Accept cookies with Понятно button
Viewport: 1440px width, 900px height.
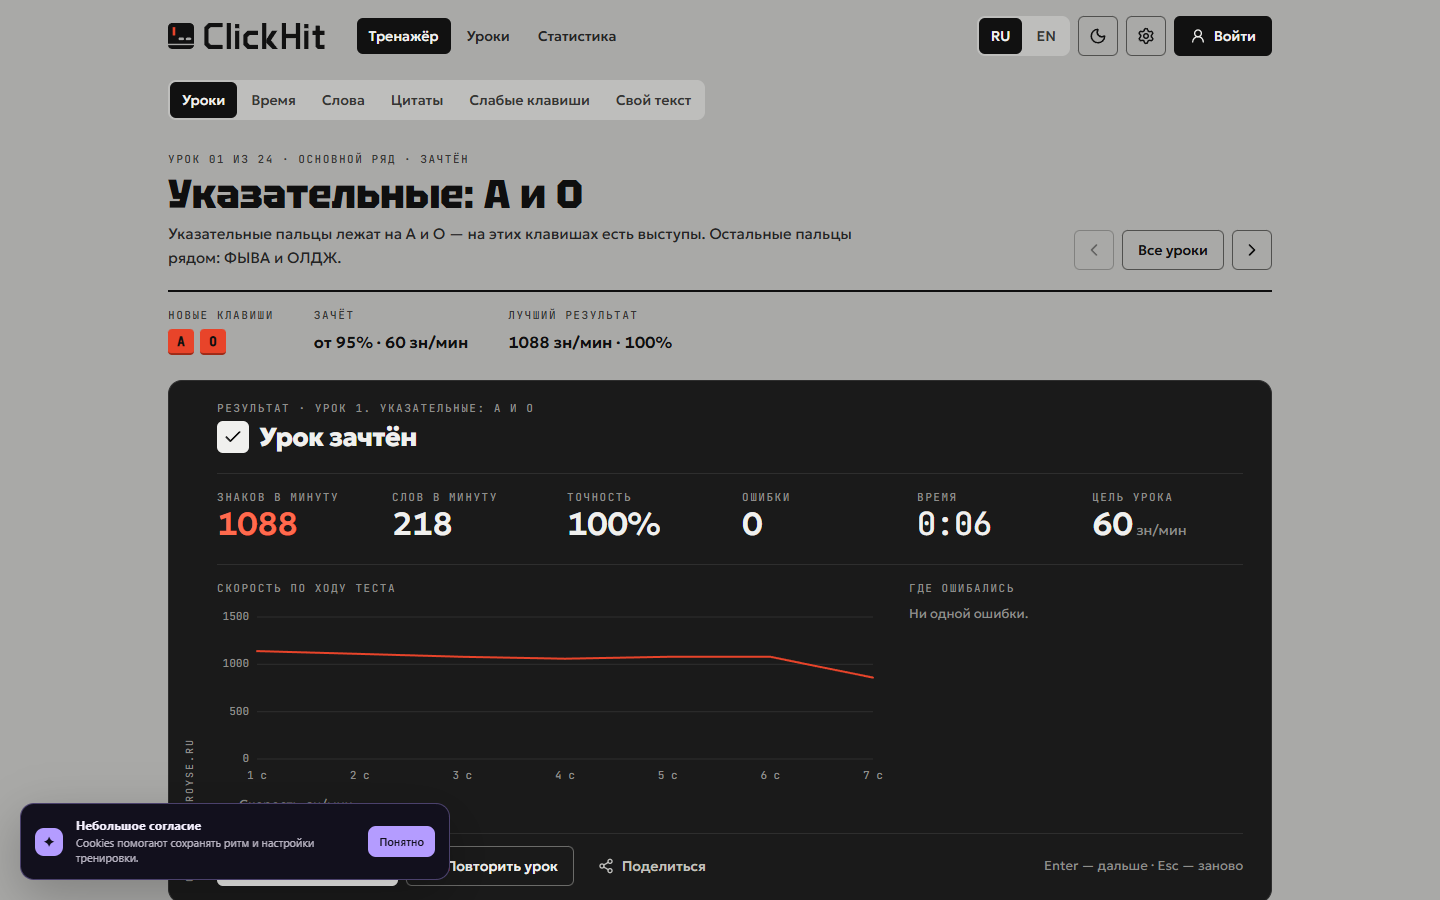402,842
